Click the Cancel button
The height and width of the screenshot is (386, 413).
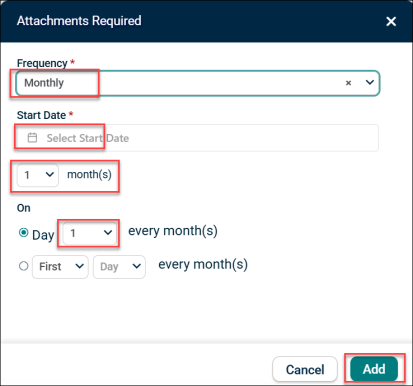pos(305,369)
